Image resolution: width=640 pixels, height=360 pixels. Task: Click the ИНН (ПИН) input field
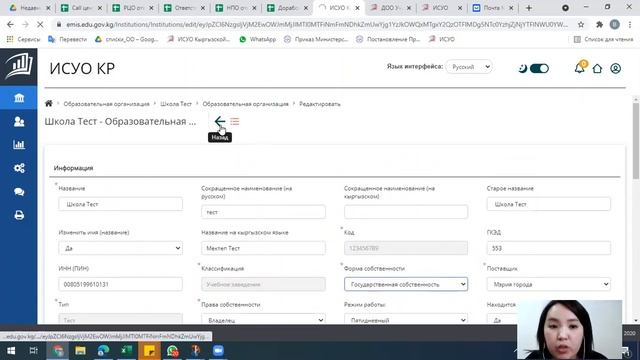[x=120, y=284]
